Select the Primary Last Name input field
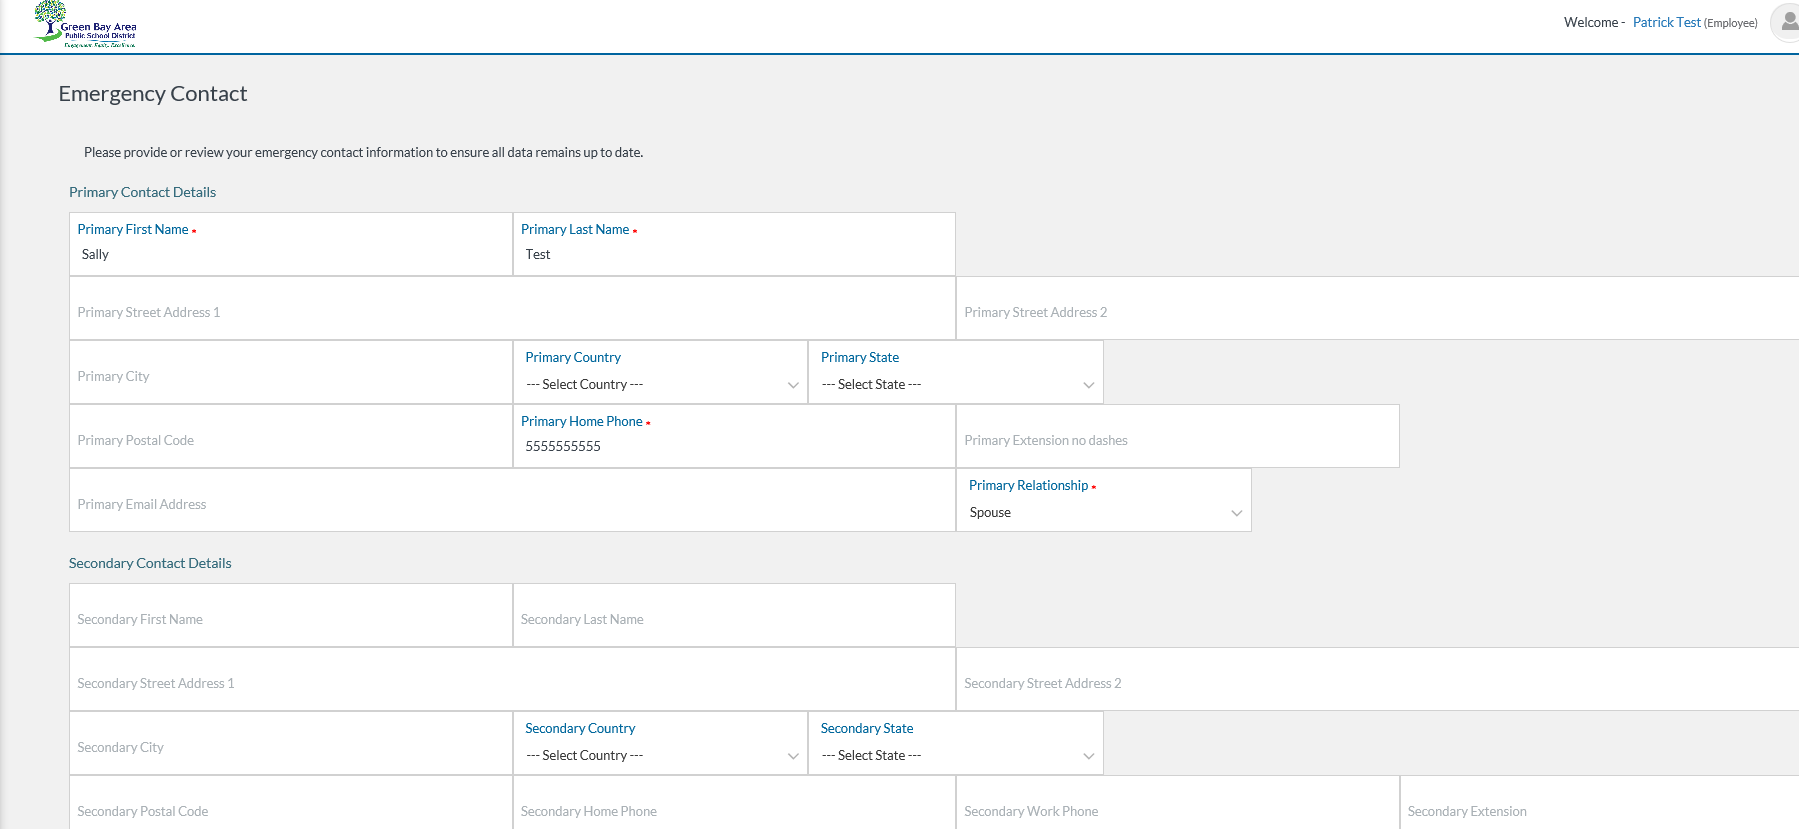The height and width of the screenshot is (829, 1799). coord(734,255)
